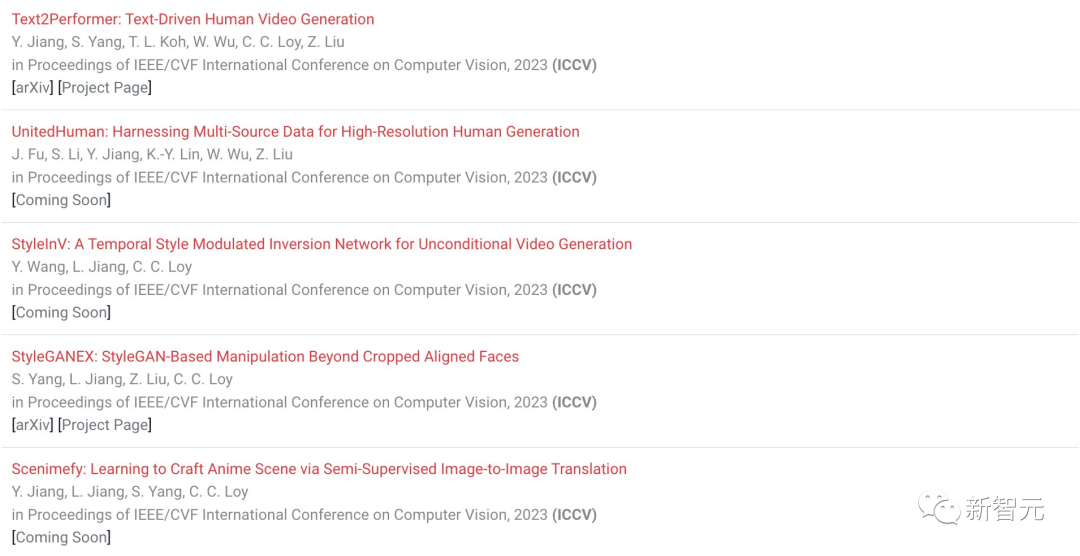Open the StyleInV paper title link
The height and width of the screenshot is (556, 1080).
pos(322,244)
